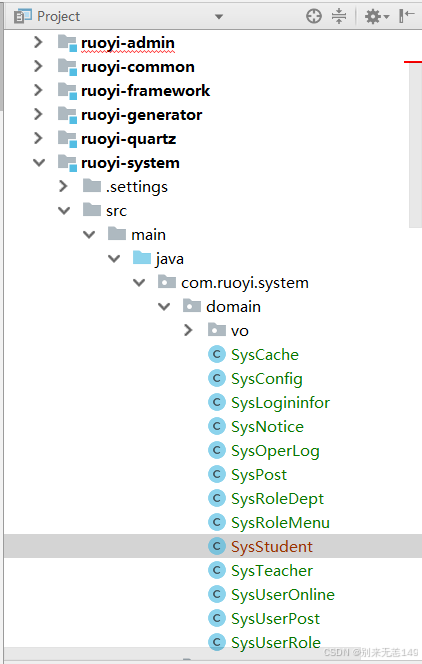Click the com.ruoyi.system package icon

click(x=167, y=282)
